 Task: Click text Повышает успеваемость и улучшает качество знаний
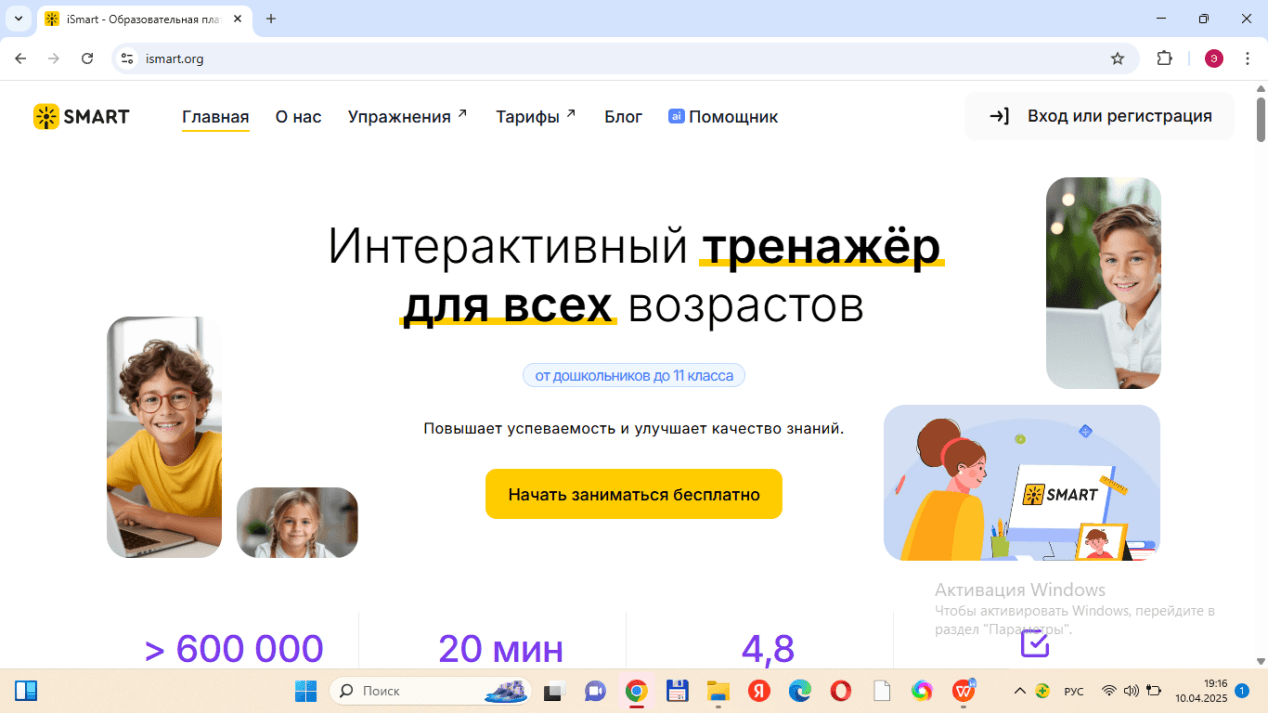click(x=634, y=428)
